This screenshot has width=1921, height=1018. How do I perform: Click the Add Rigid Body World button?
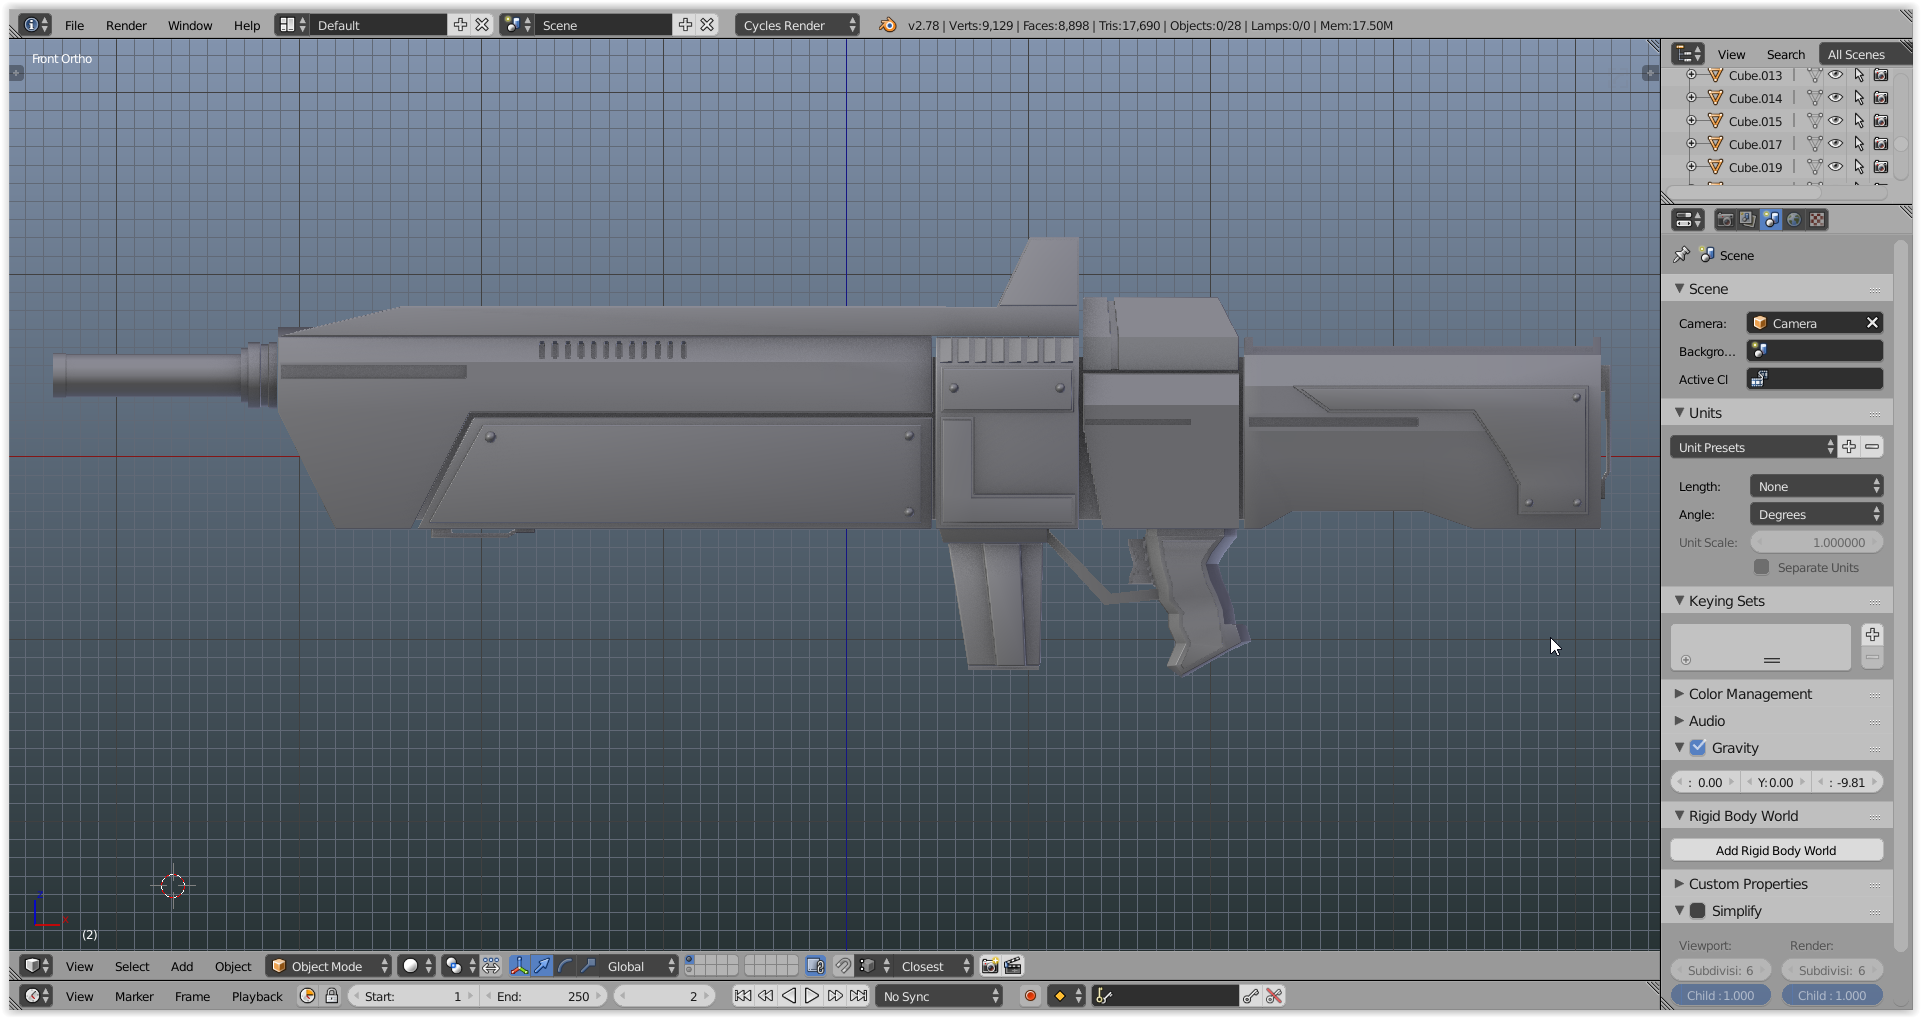[x=1776, y=851]
